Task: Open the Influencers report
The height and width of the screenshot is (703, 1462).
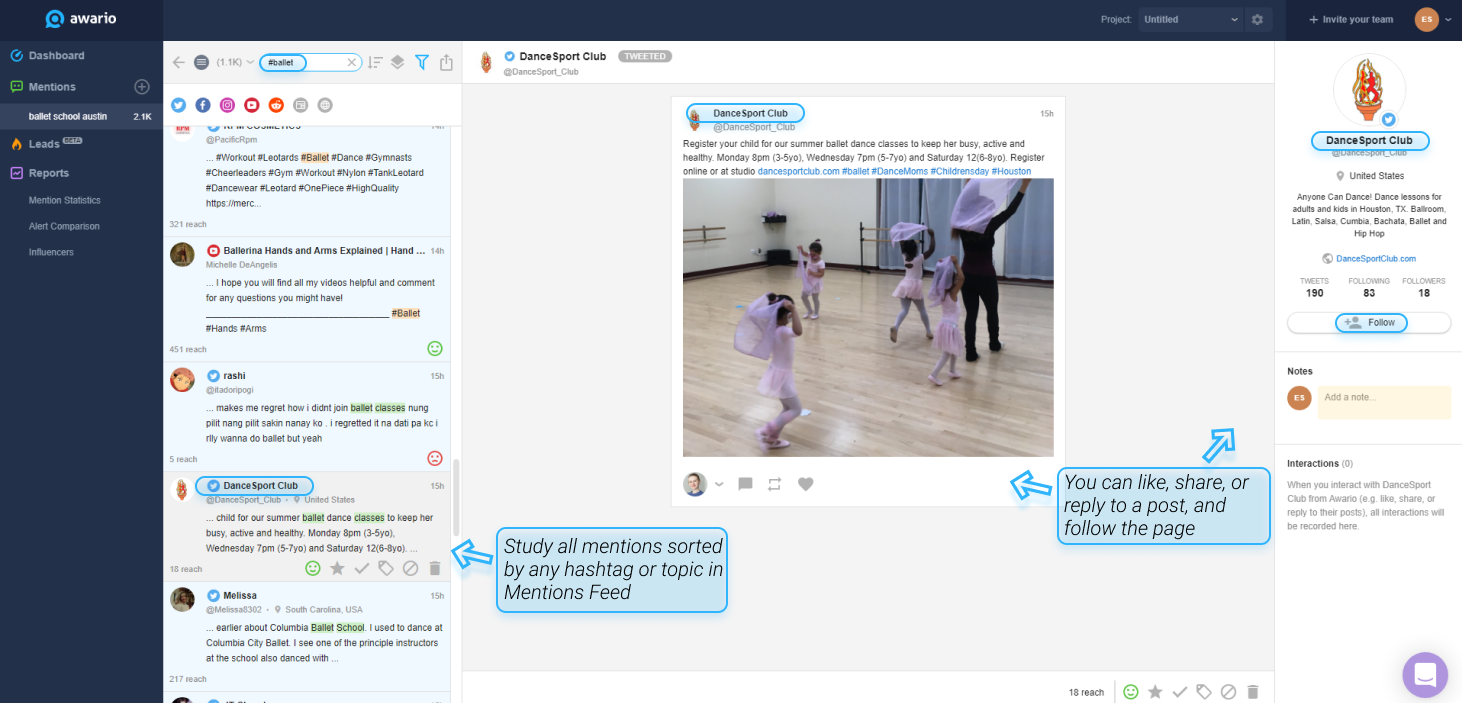Action: [51, 252]
